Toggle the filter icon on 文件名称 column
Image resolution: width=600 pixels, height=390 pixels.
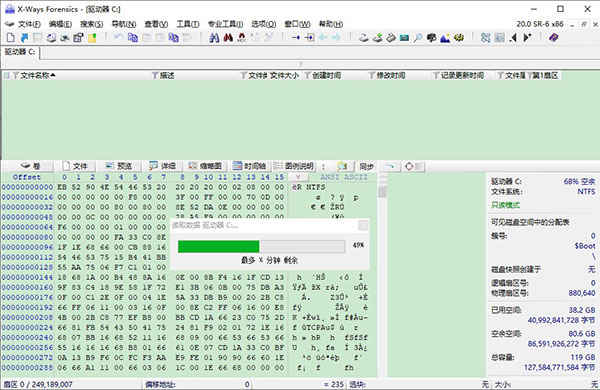pos(16,75)
